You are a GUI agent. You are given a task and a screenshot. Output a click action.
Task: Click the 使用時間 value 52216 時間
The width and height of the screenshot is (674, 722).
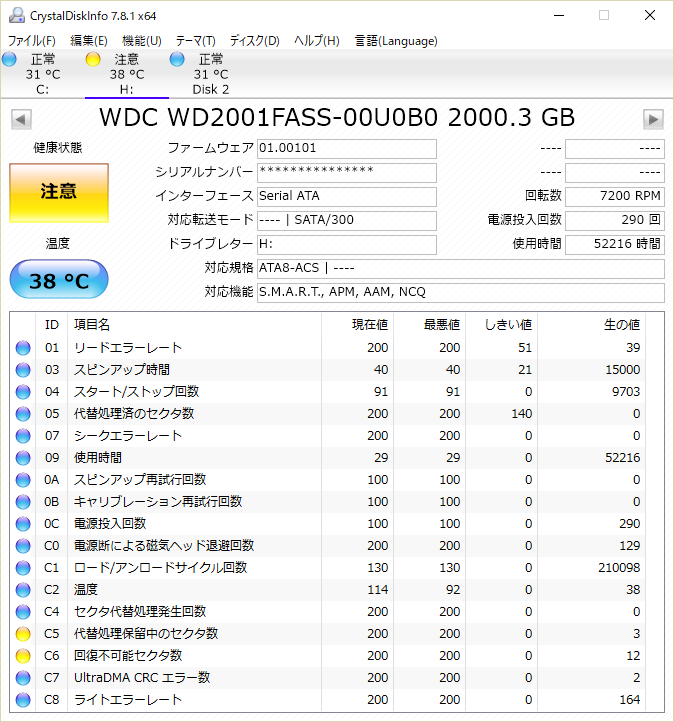(615, 245)
